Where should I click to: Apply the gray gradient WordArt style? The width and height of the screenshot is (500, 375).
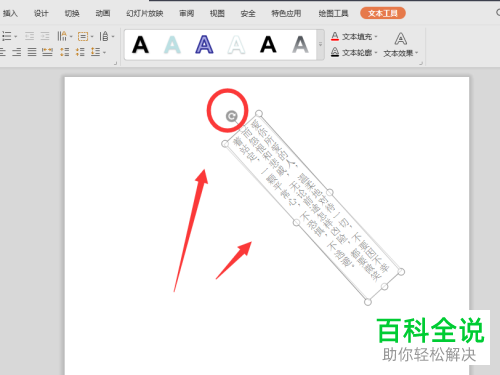click(x=300, y=45)
